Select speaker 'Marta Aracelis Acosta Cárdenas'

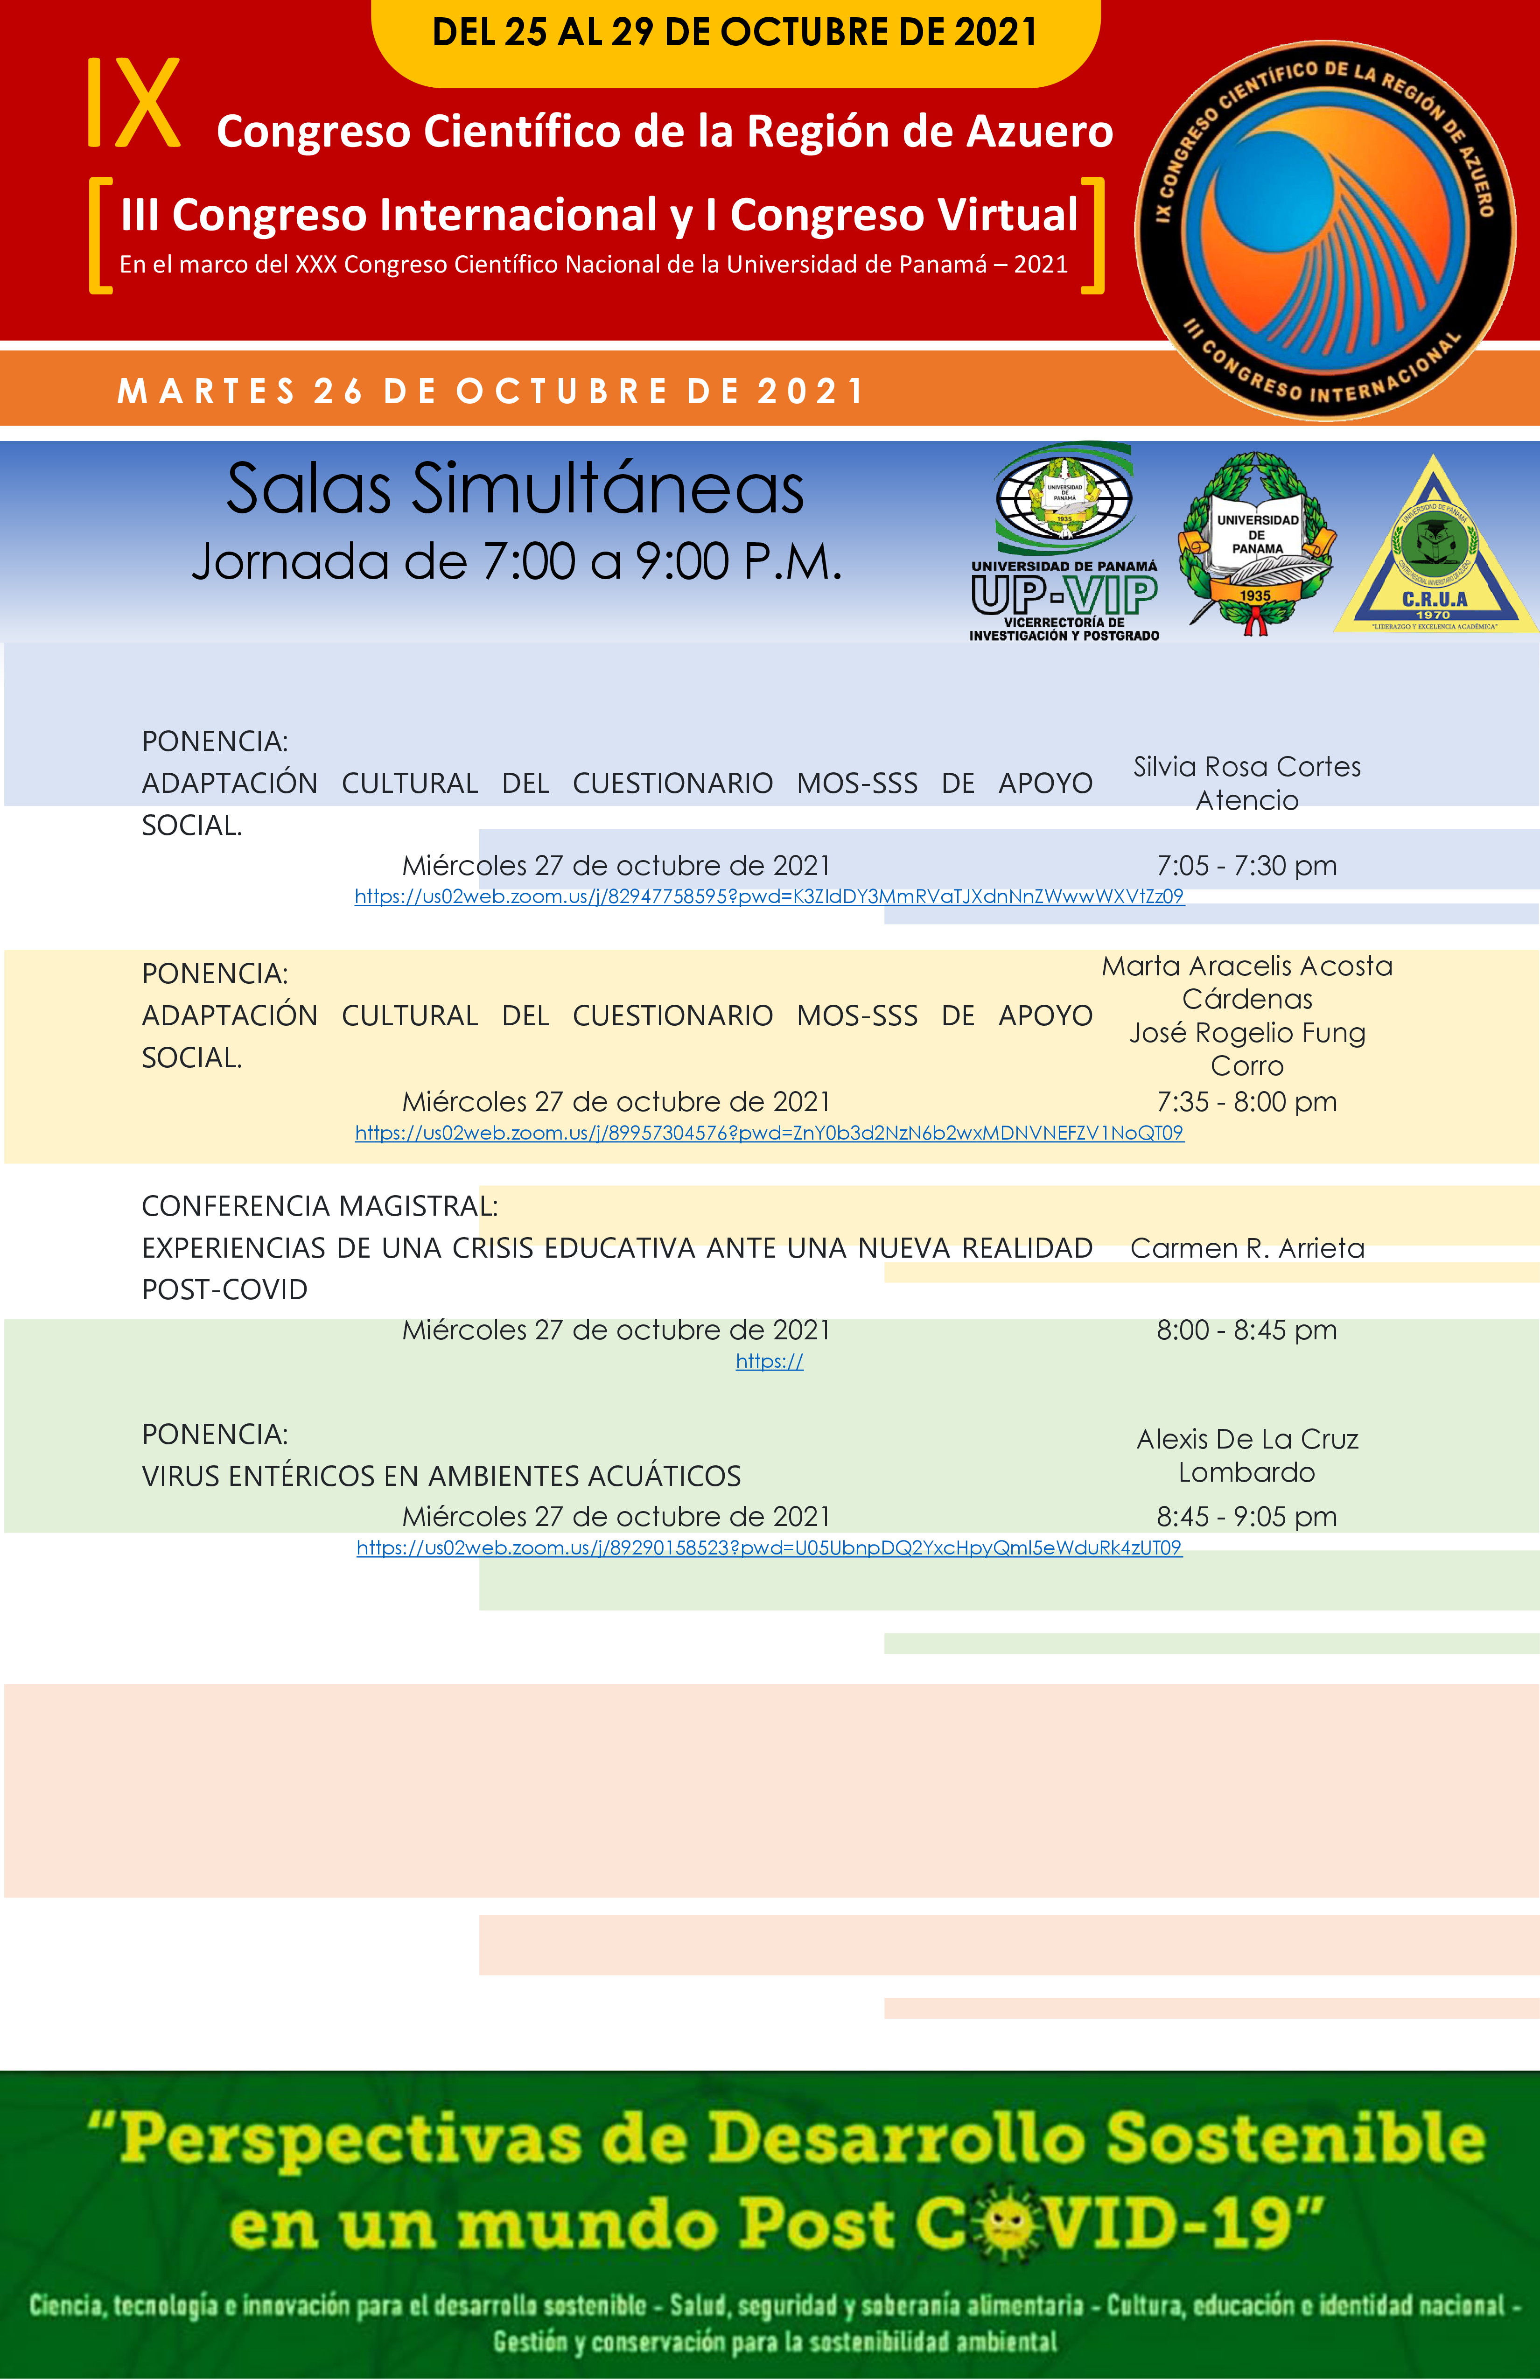tap(1247, 982)
